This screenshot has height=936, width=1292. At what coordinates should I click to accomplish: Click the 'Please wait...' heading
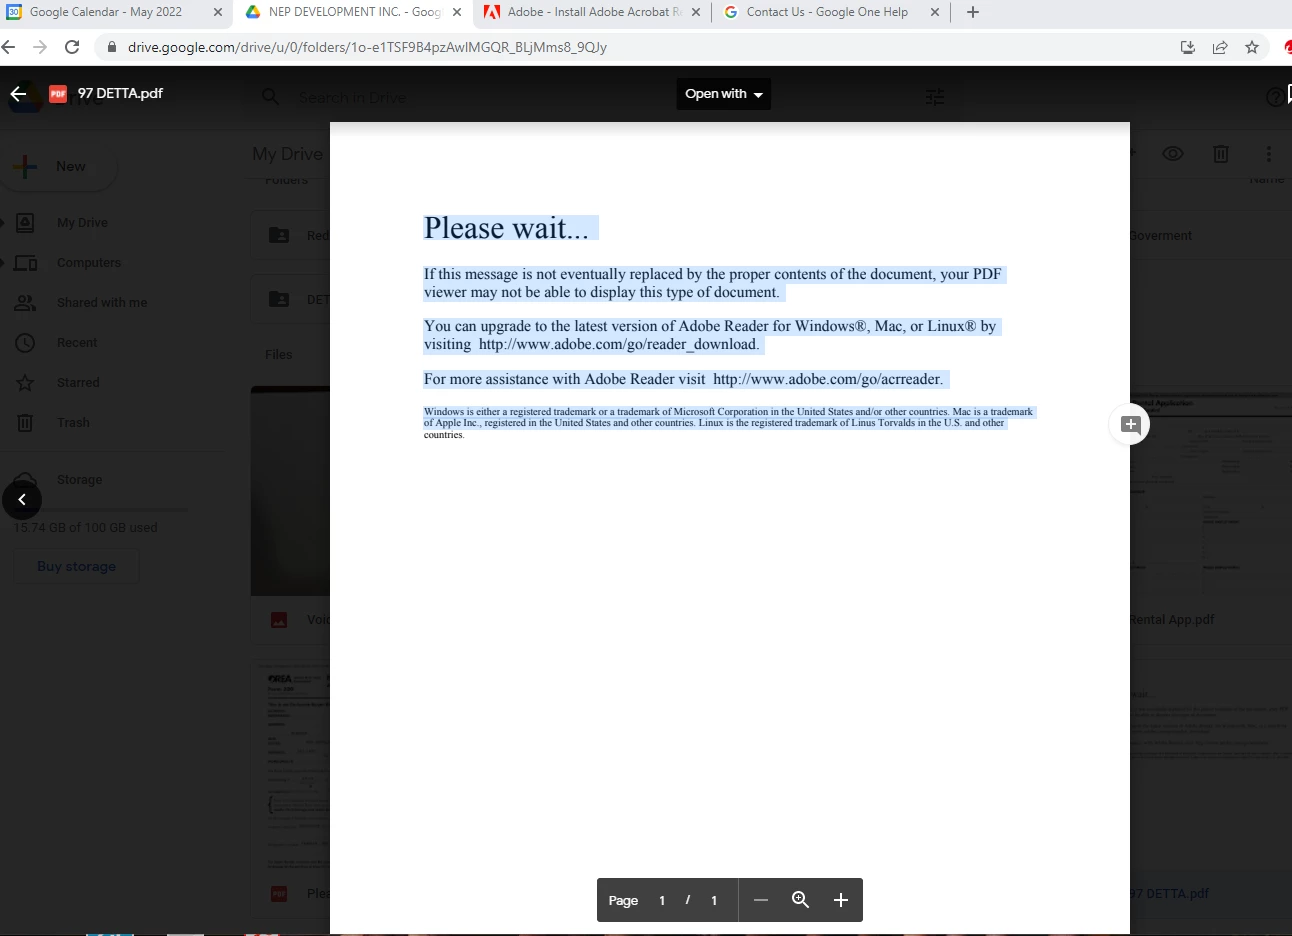click(506, 228)
